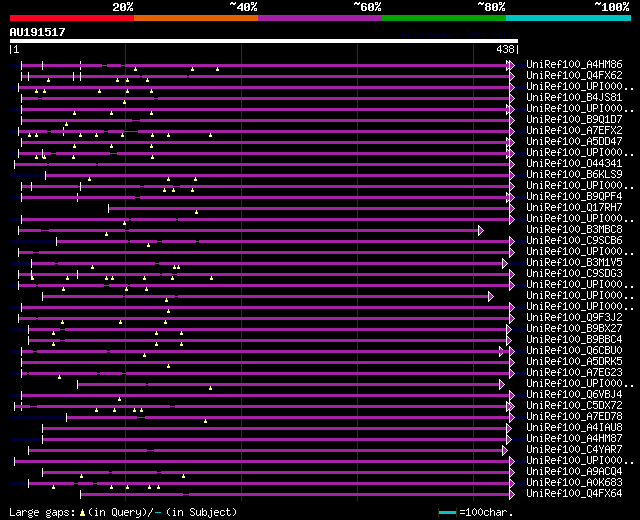
Task: Click the green ~80% identity legend segment
Action: (444, 18)
